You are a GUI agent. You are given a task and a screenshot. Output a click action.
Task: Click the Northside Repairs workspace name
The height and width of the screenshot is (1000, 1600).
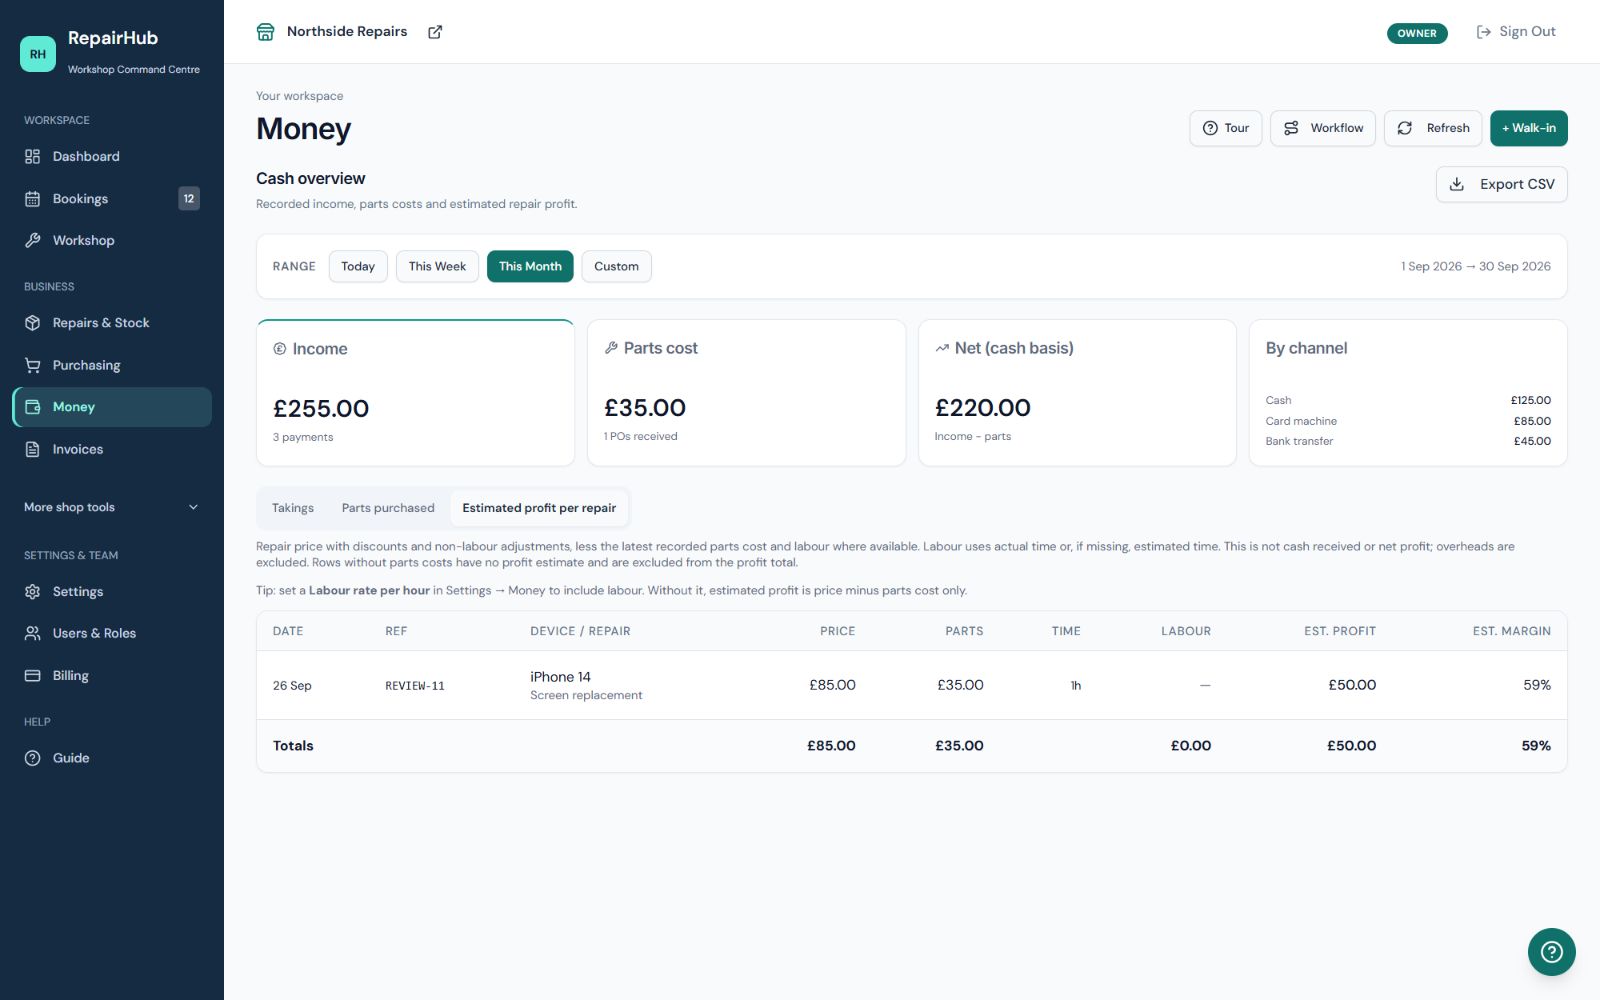(x=347, y=32)
